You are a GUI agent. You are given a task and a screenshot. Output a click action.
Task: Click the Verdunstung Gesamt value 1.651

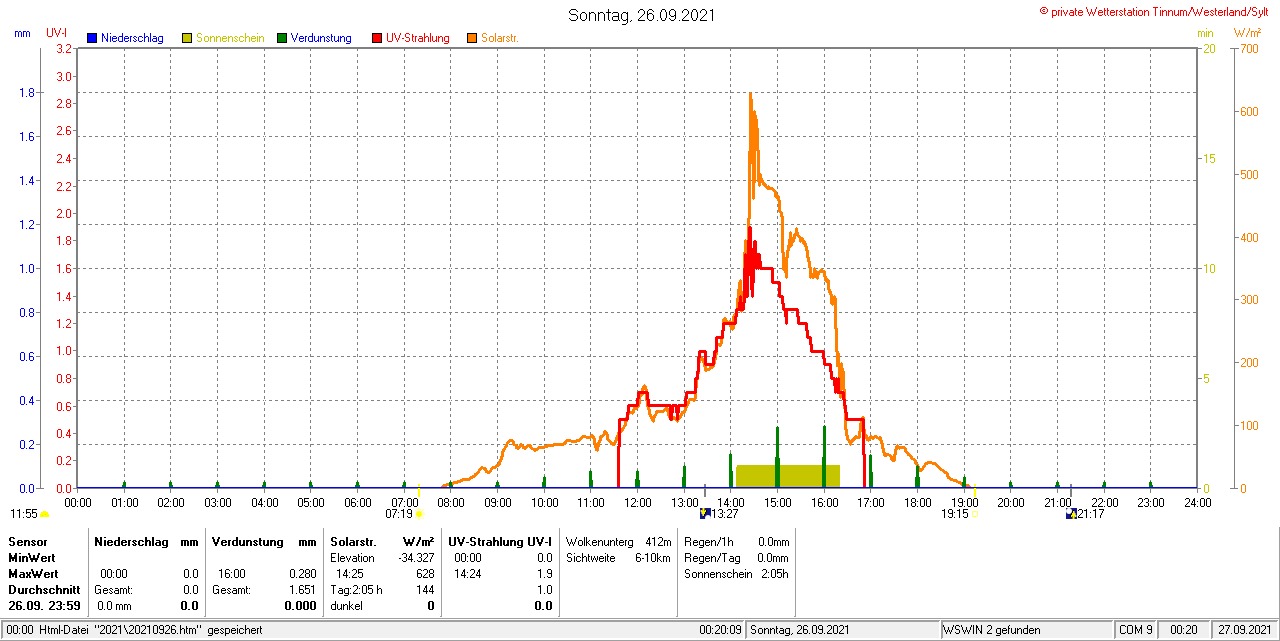click(x=303, y=590)
